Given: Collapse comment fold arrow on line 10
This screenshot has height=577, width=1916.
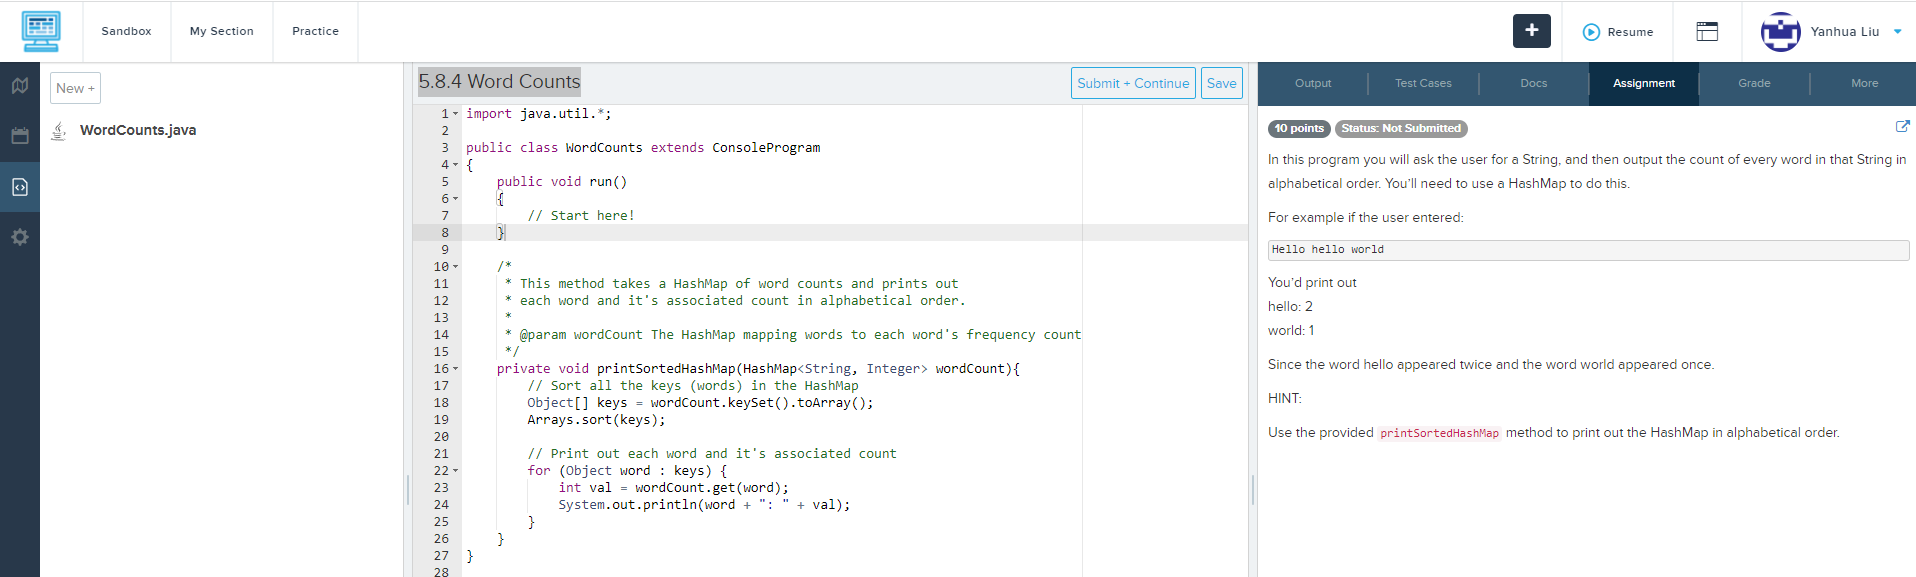Looking at the screenshot, I should (456, 267).
